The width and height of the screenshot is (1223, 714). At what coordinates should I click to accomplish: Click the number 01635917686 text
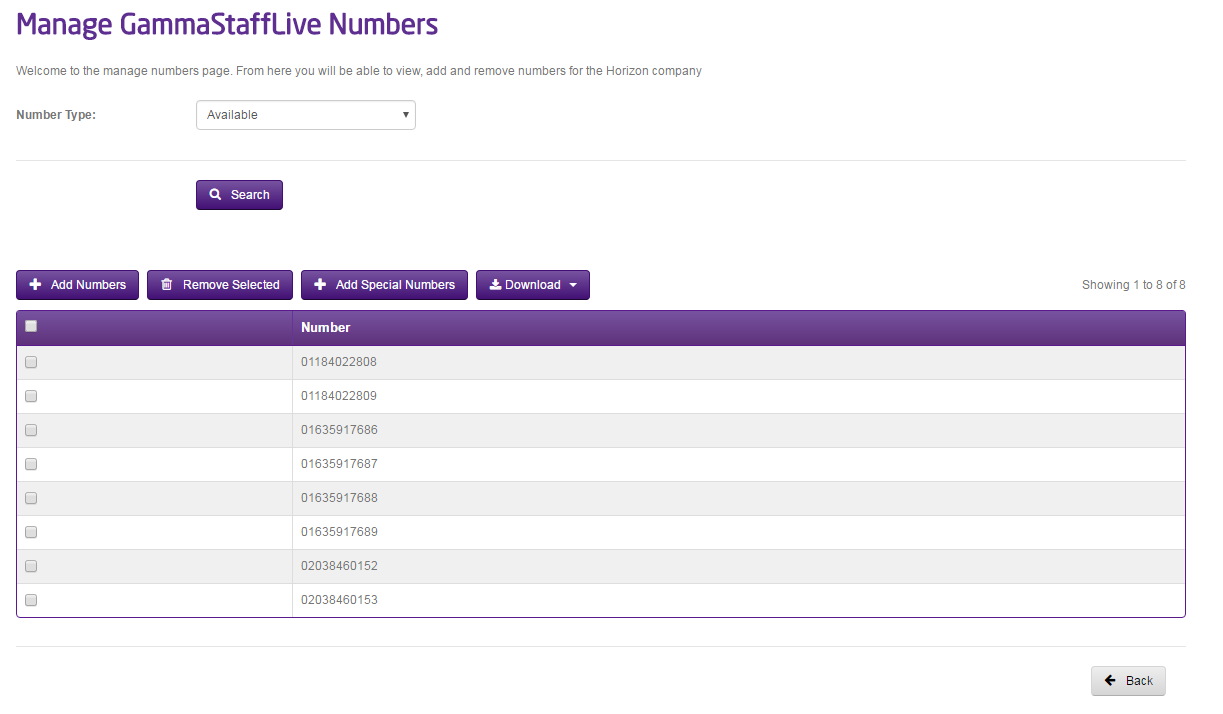(x=339, y=430)
